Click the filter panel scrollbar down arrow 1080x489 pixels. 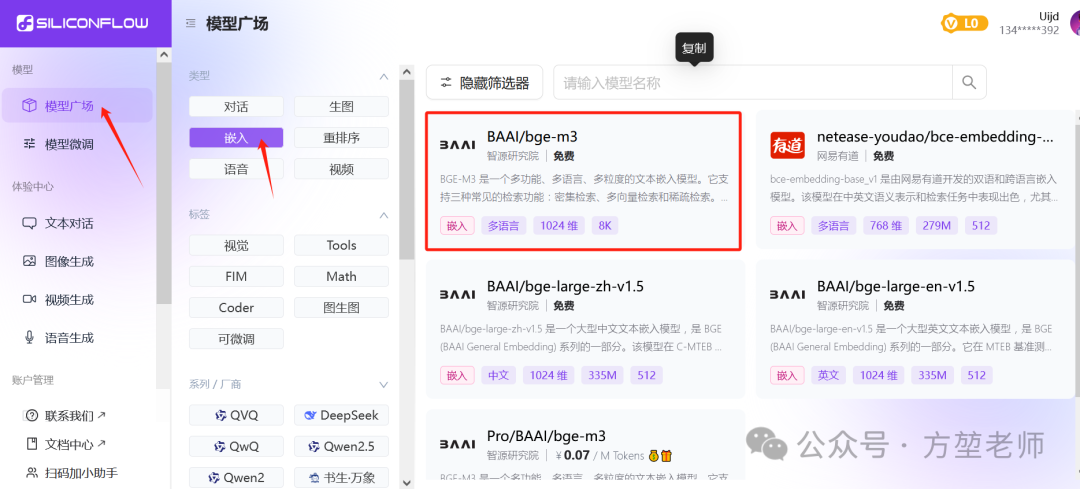(x=406, y=483)
